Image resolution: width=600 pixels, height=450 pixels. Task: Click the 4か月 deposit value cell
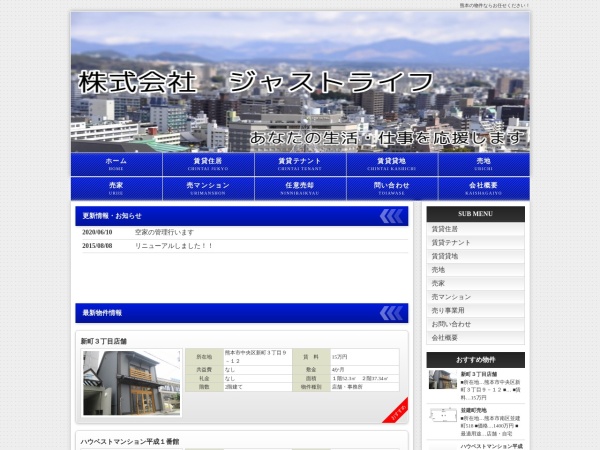pos(365,370)
